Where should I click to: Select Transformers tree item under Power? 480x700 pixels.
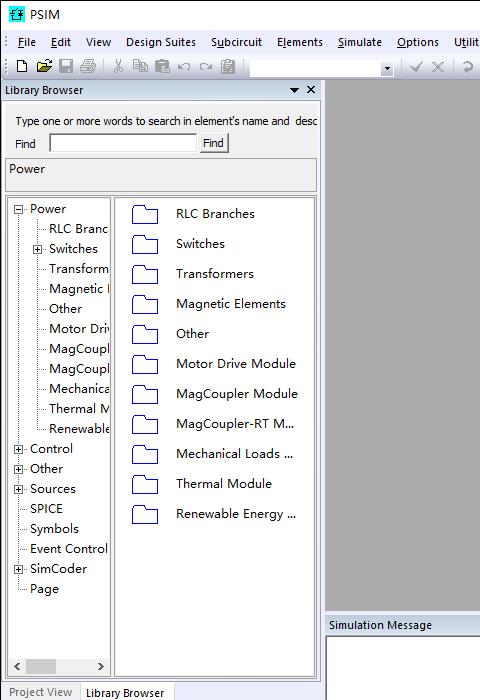coord(79,269)
